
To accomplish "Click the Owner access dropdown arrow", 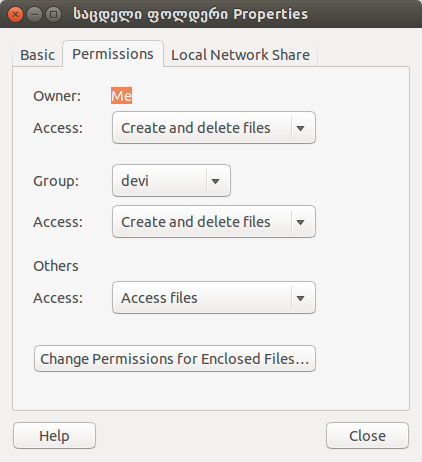I will pyautogui.click(x=300, y=128).
